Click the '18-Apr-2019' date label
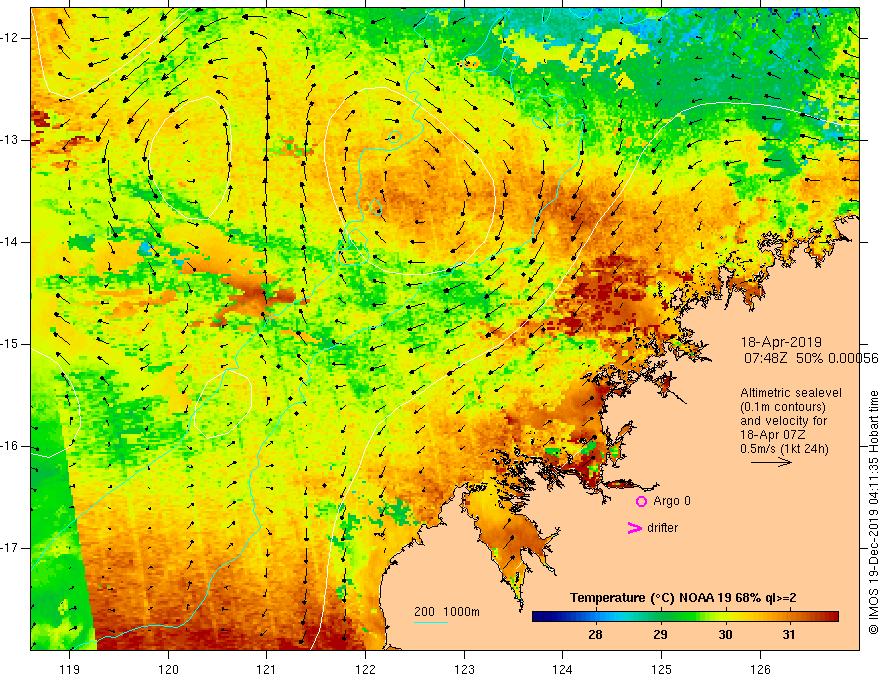880x680 pixels. pyautogui.click(x=781, y=342)
